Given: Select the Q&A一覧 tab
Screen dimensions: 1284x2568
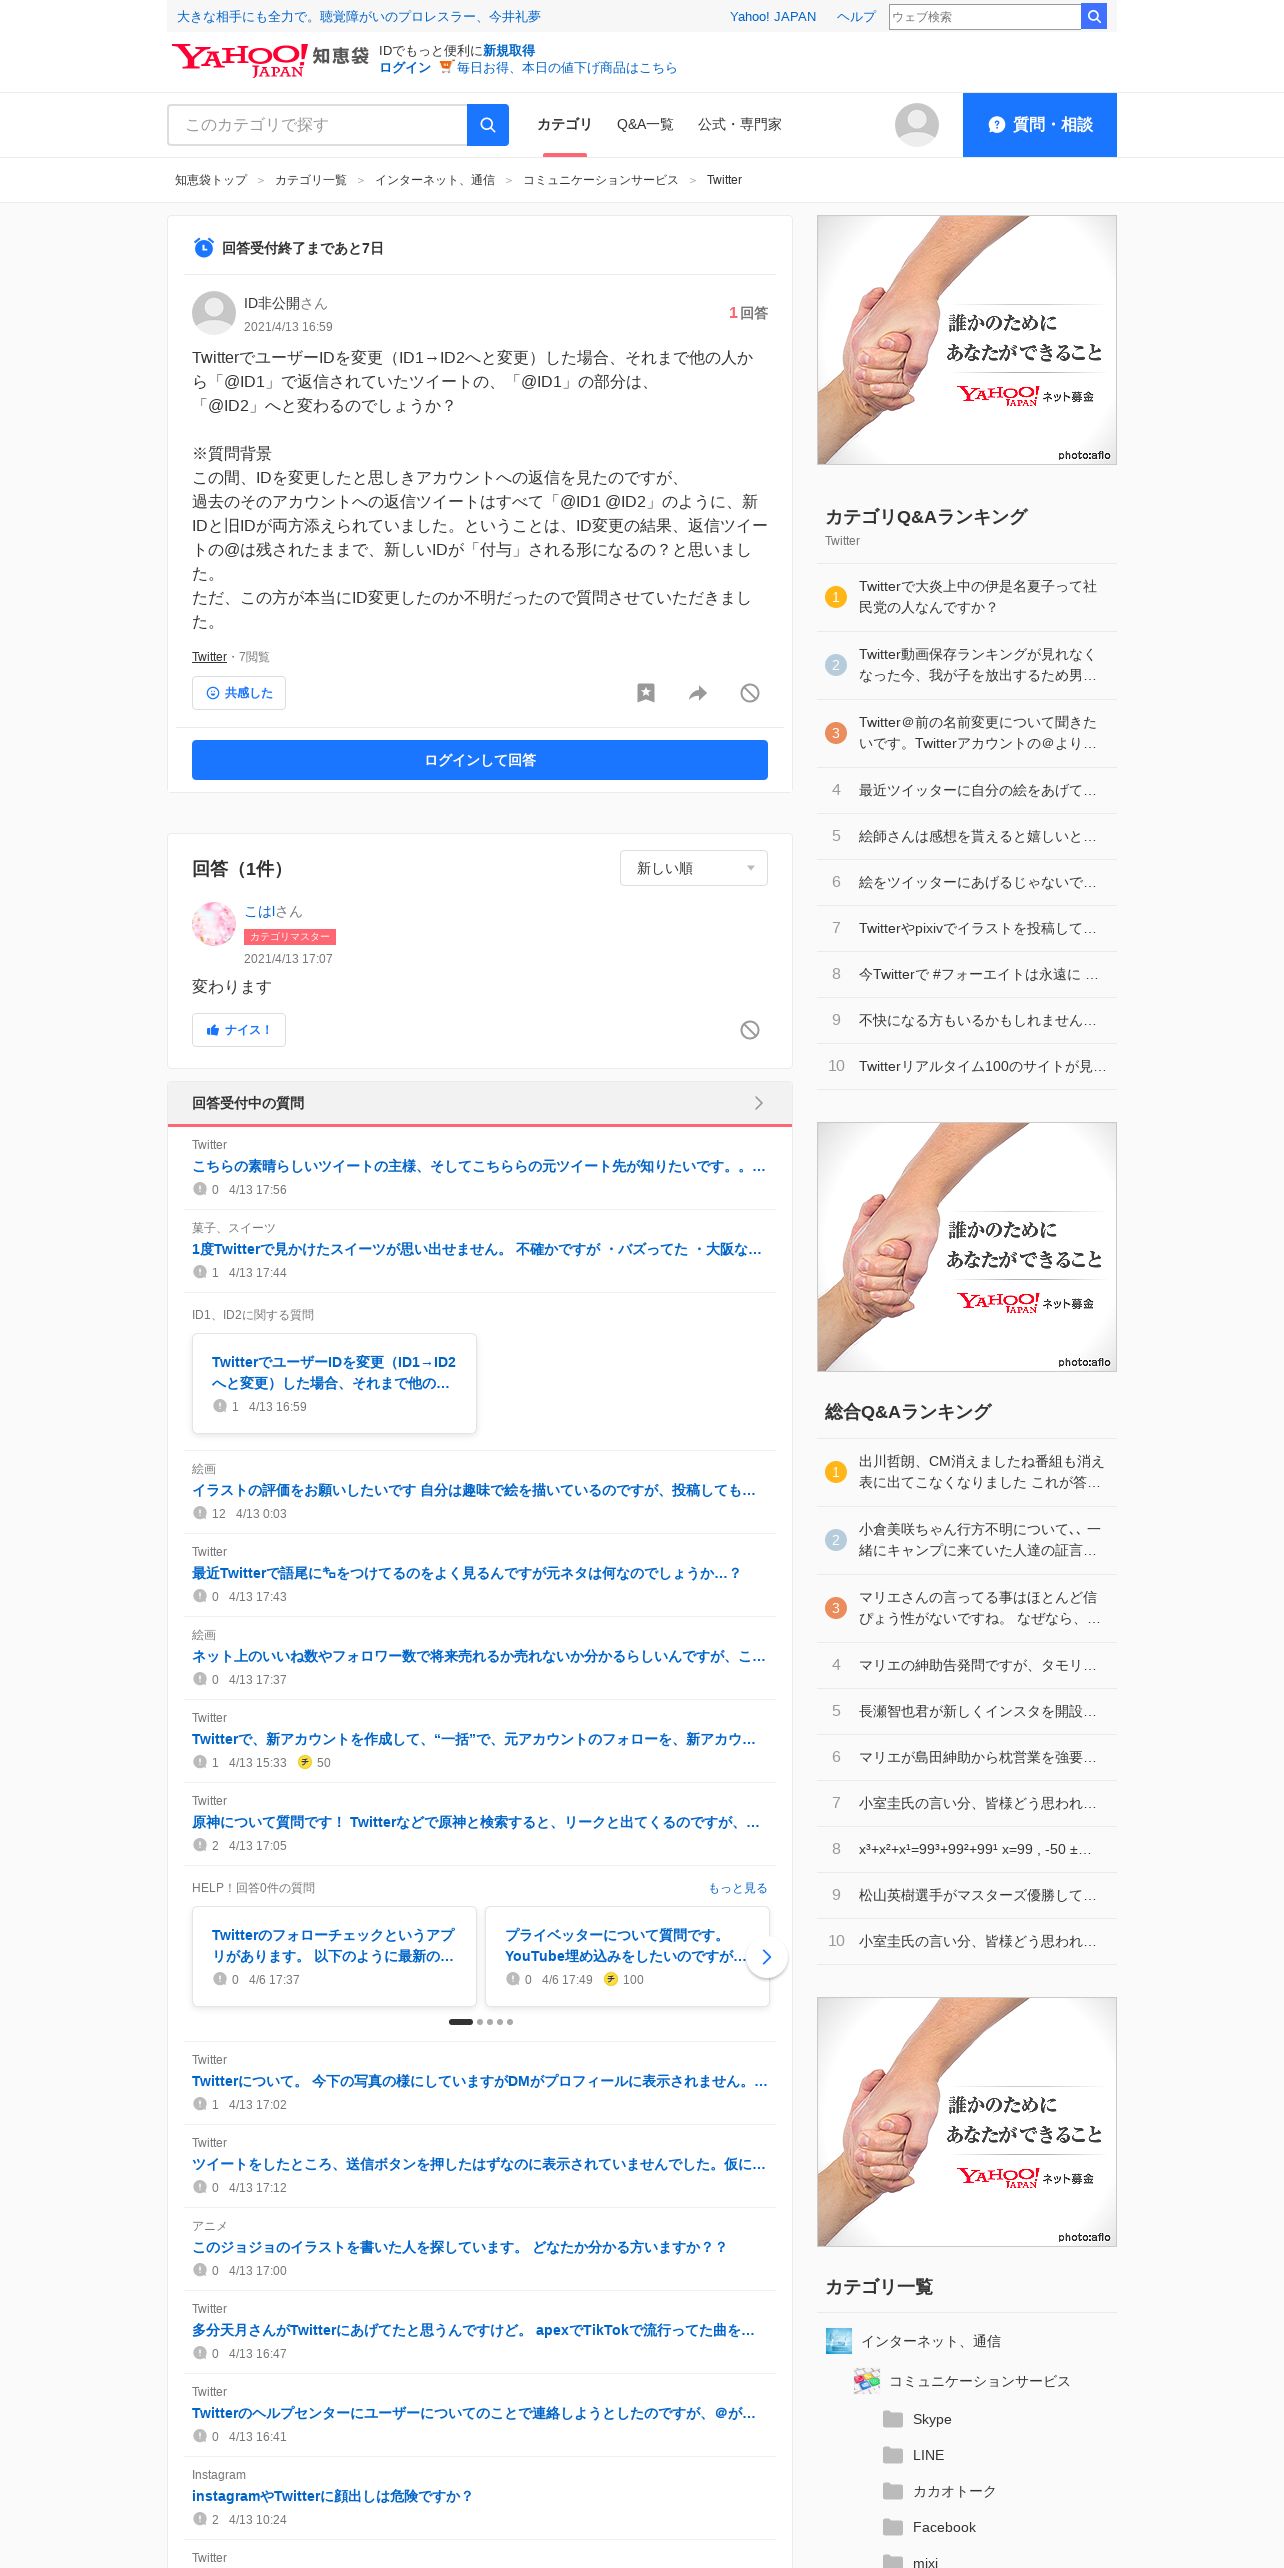Looking at the screenshot, I should pos(645,125).
